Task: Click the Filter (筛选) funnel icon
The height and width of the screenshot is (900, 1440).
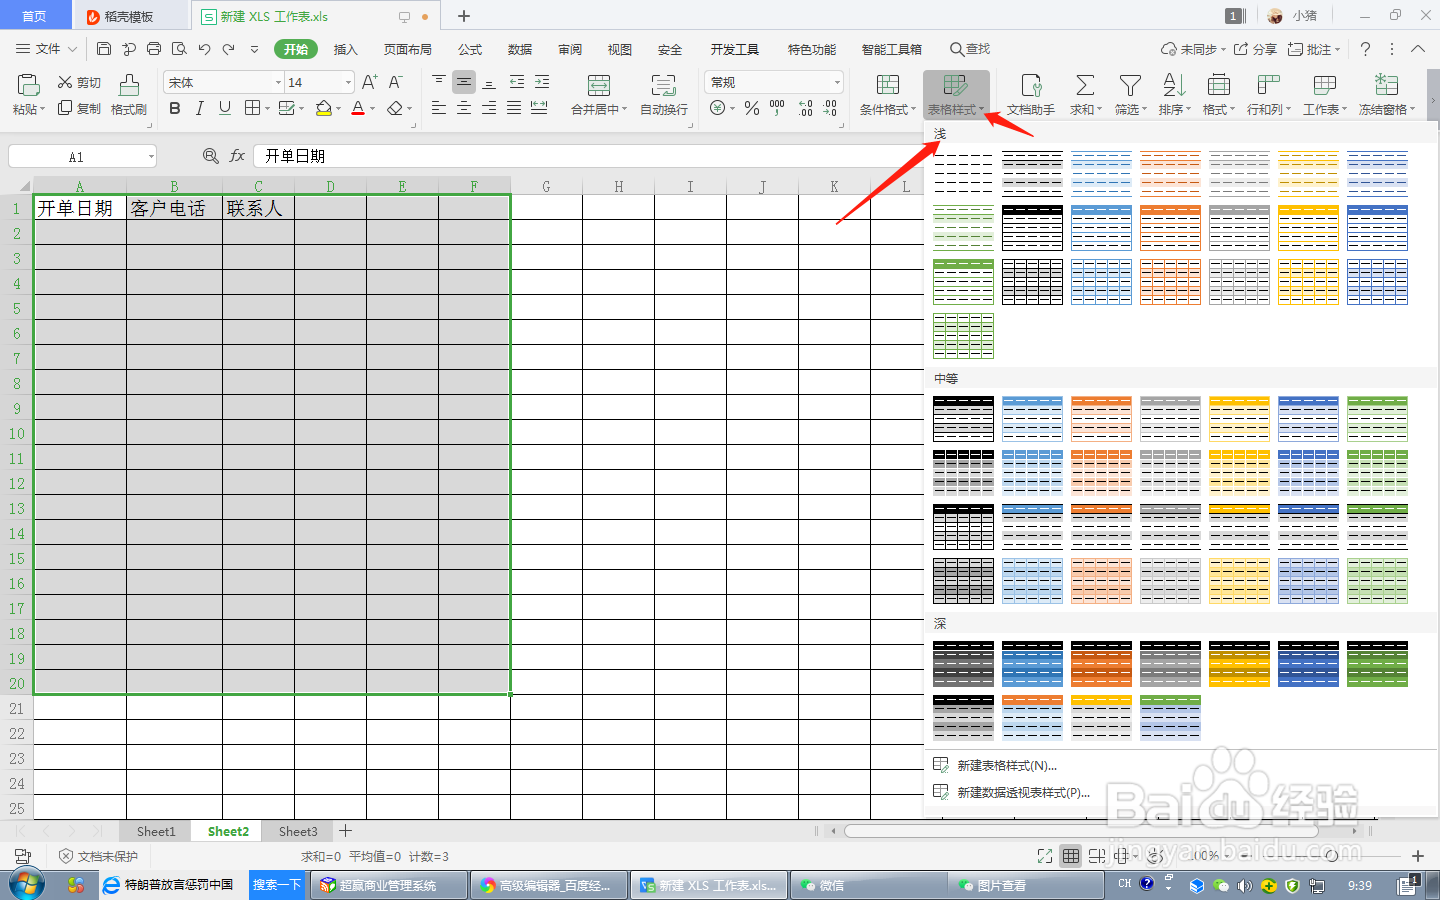Action: pos(1130,86)
